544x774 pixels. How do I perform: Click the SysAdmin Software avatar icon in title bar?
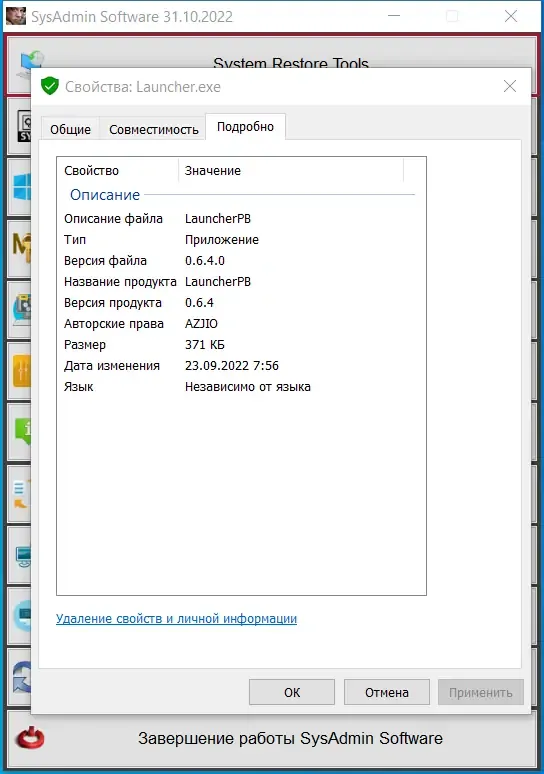point(16,16)
